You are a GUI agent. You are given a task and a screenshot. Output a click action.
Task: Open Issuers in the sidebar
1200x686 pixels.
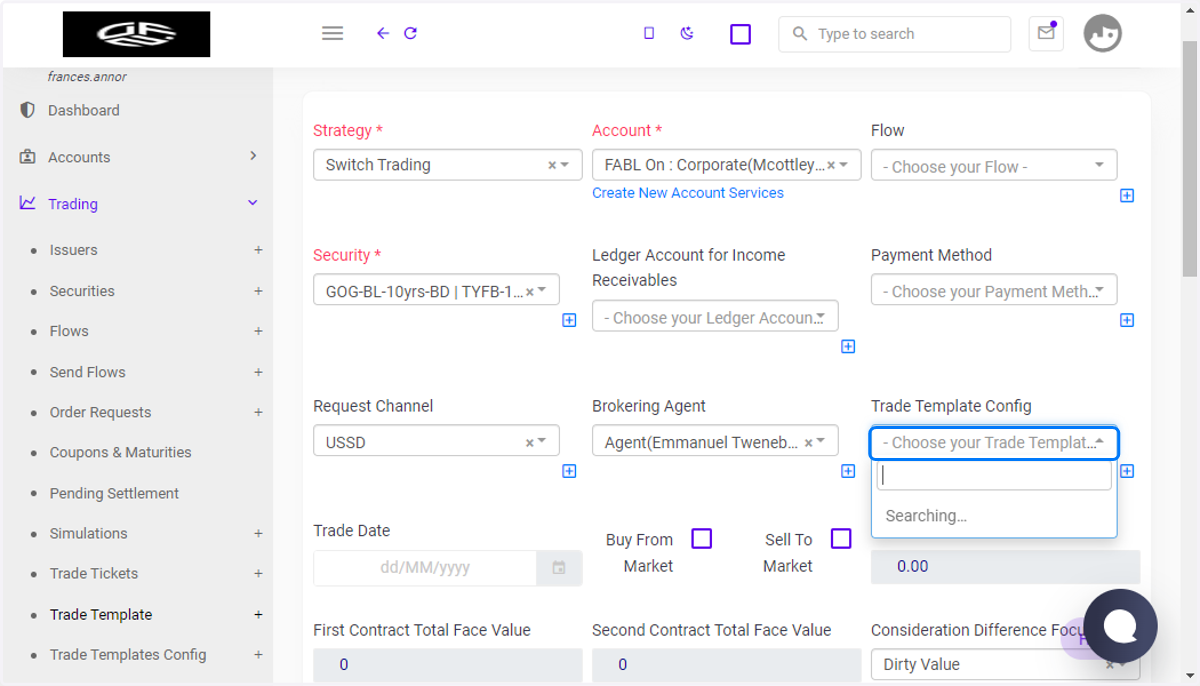[74, 250]
